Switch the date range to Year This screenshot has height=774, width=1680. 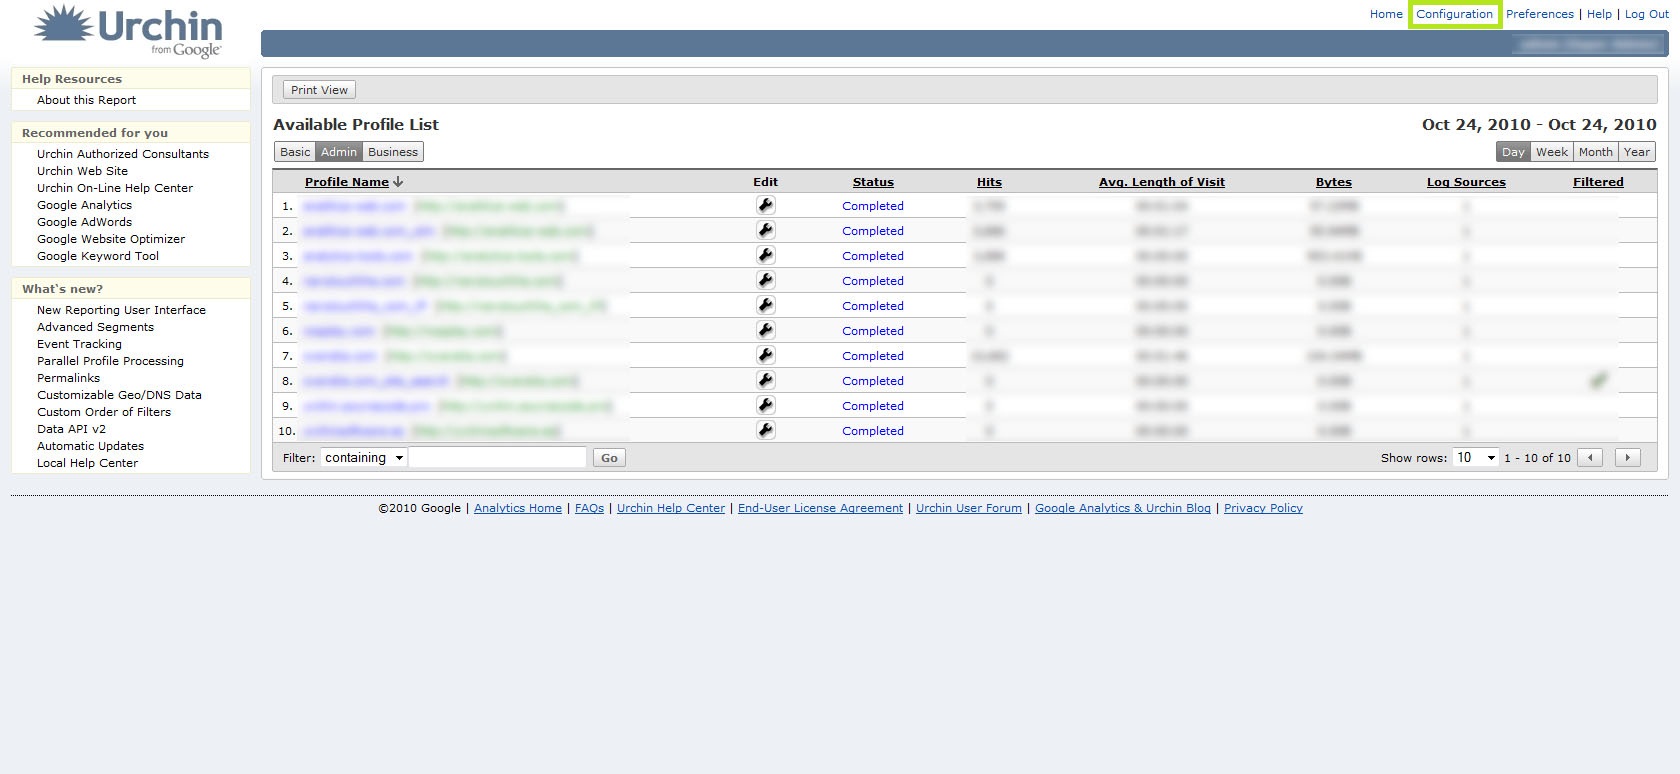click(x=1636, y=152)
